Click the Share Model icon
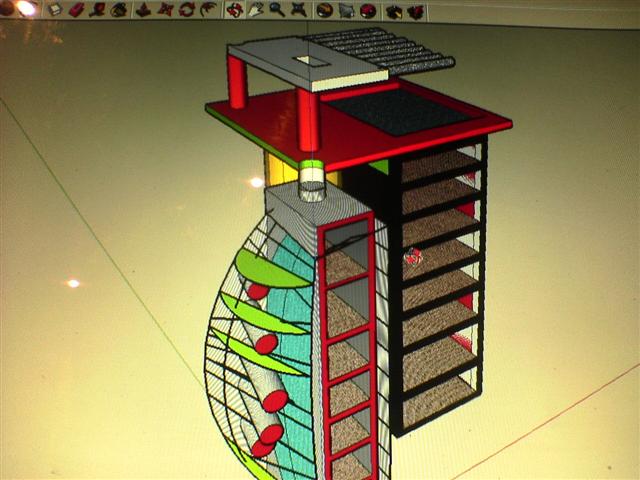This screenshot has height=480, width=640. click(x=413, y=11)
